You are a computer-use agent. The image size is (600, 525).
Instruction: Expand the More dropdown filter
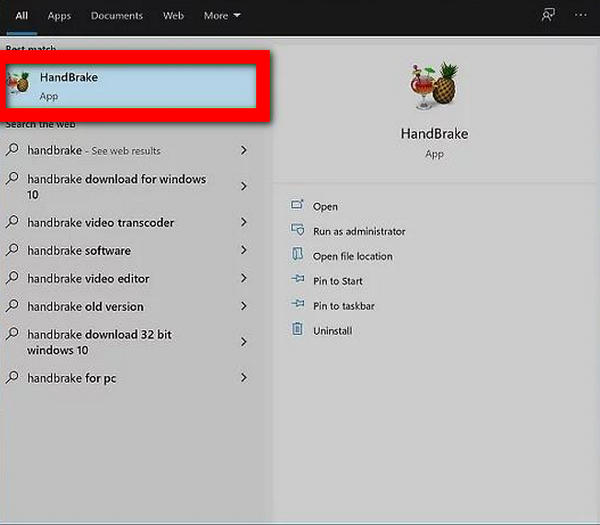click(222, 16)
